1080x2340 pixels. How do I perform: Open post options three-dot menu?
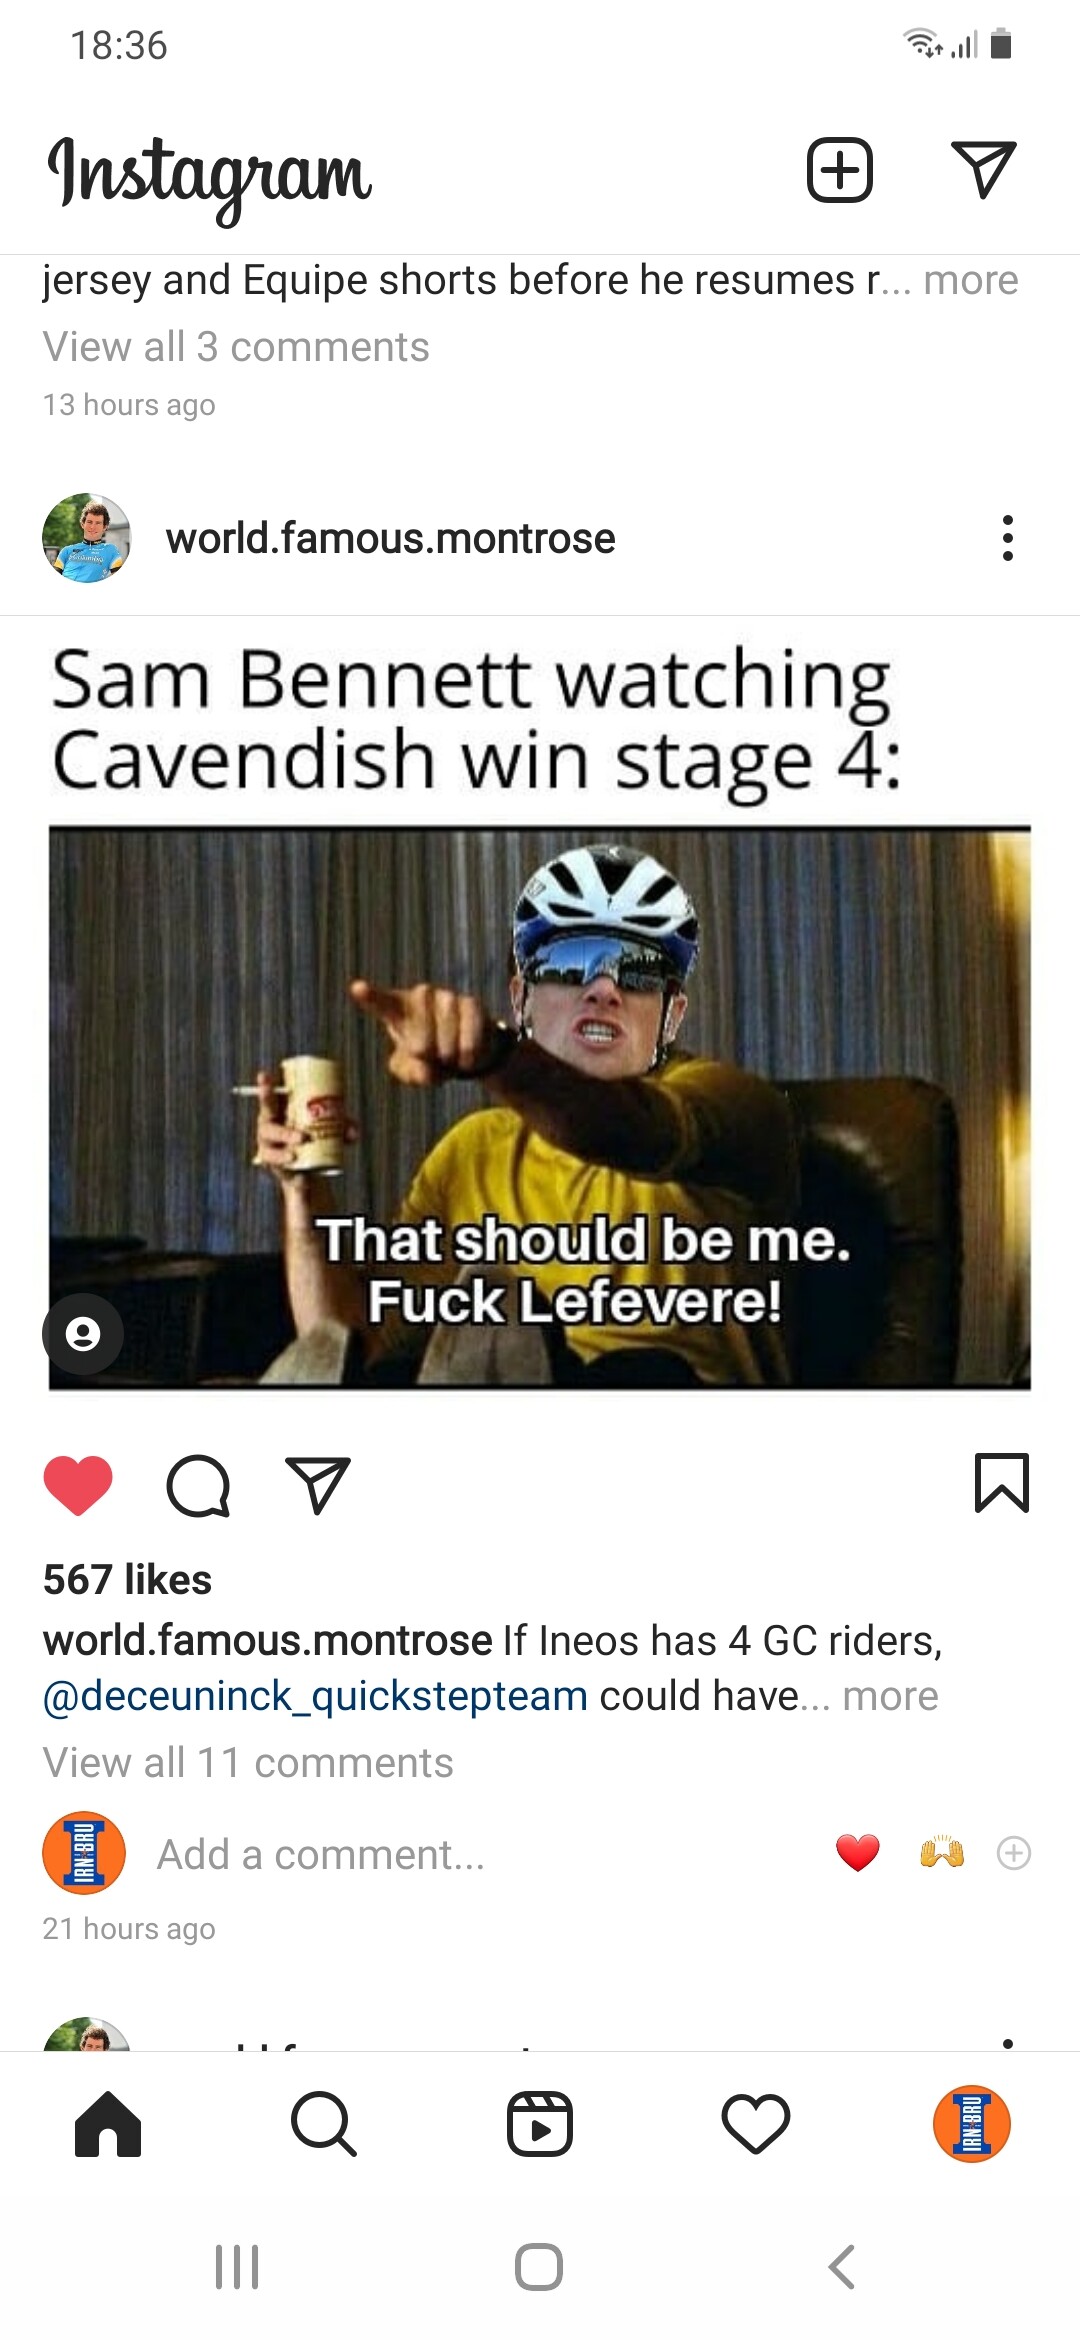coord(1007,538)
